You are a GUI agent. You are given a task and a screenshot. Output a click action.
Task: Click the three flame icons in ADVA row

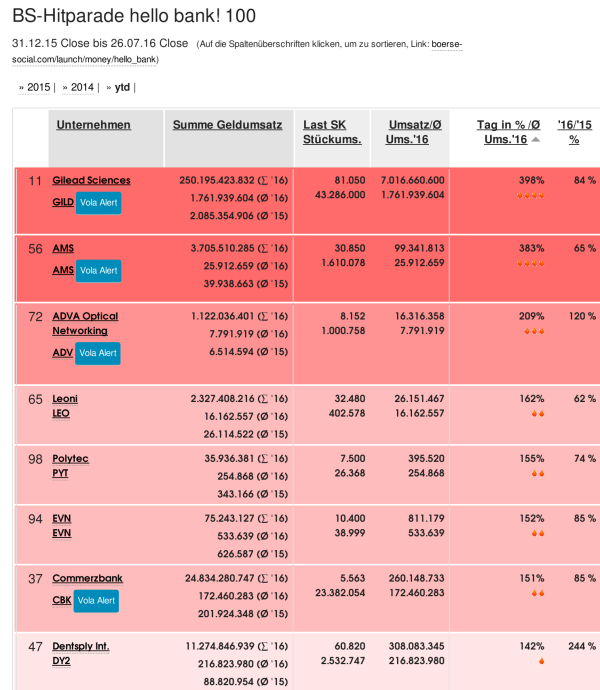[x=530, y=331]
